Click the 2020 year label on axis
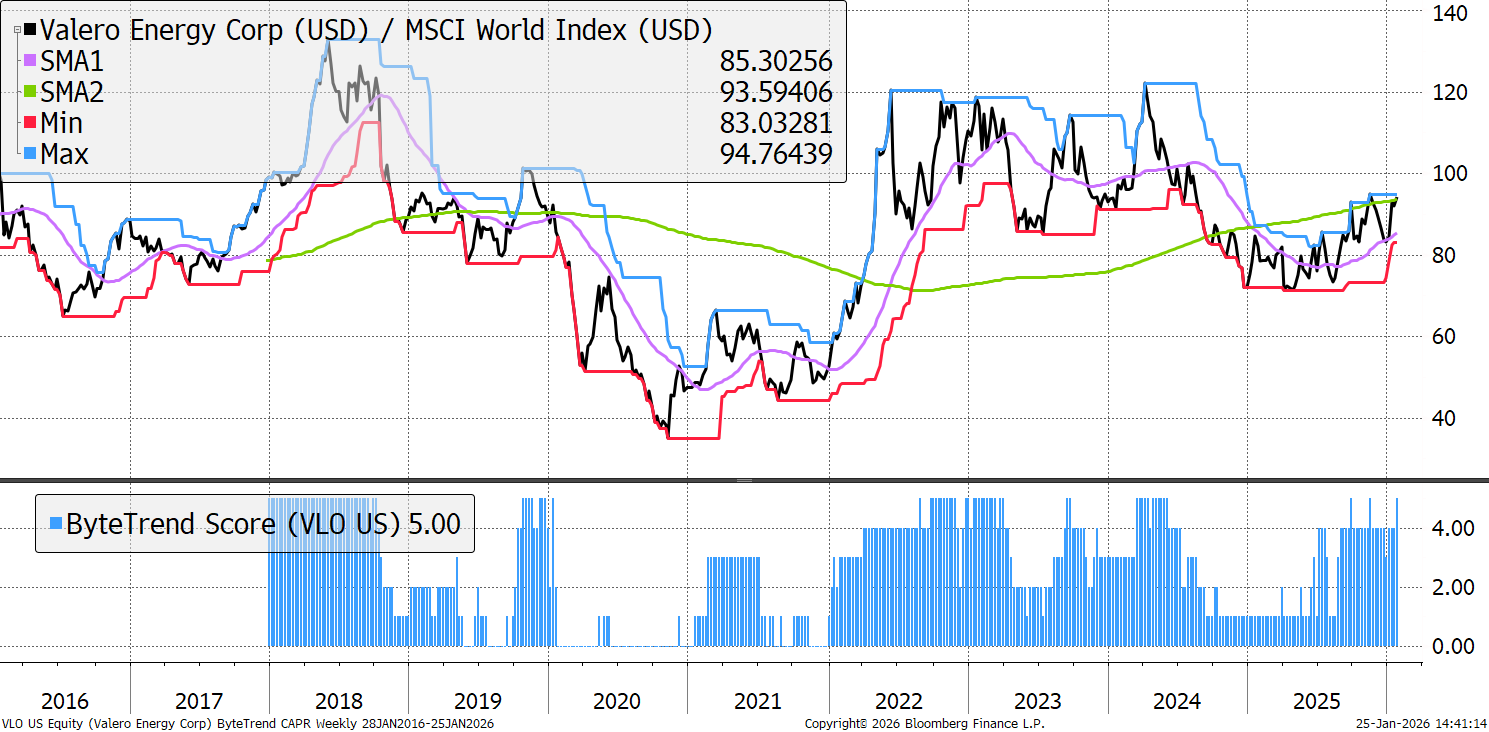This screenshot has height=732, width=1489. point(617,701)
